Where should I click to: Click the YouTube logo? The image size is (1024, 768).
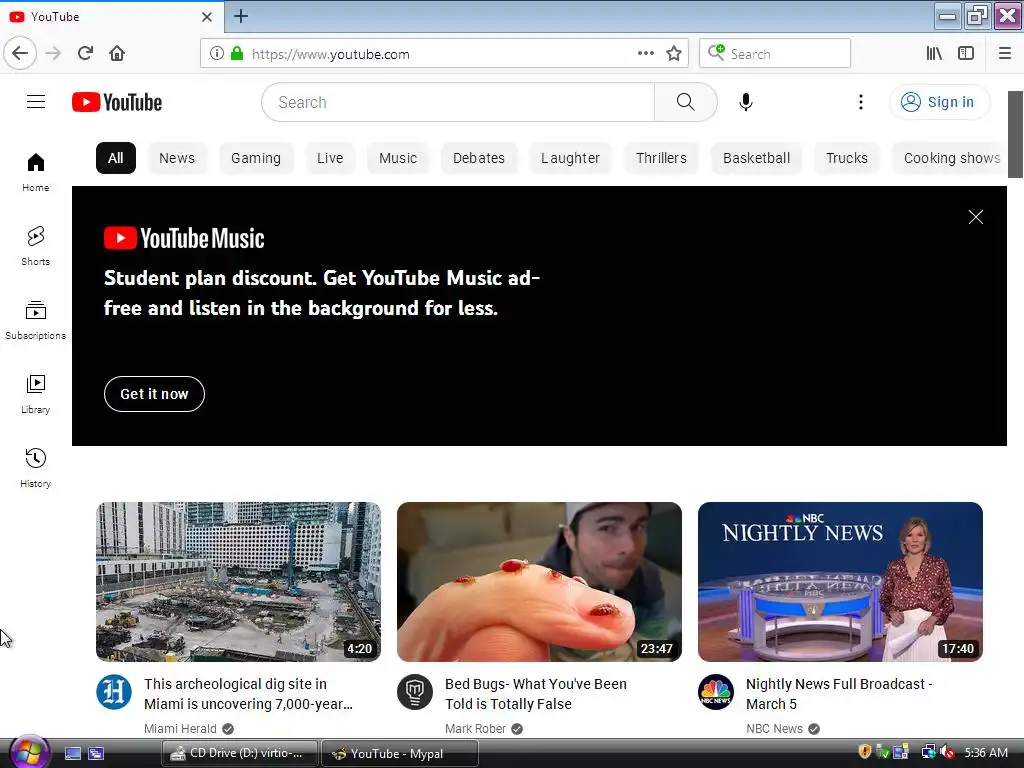(x=117, y=102)
